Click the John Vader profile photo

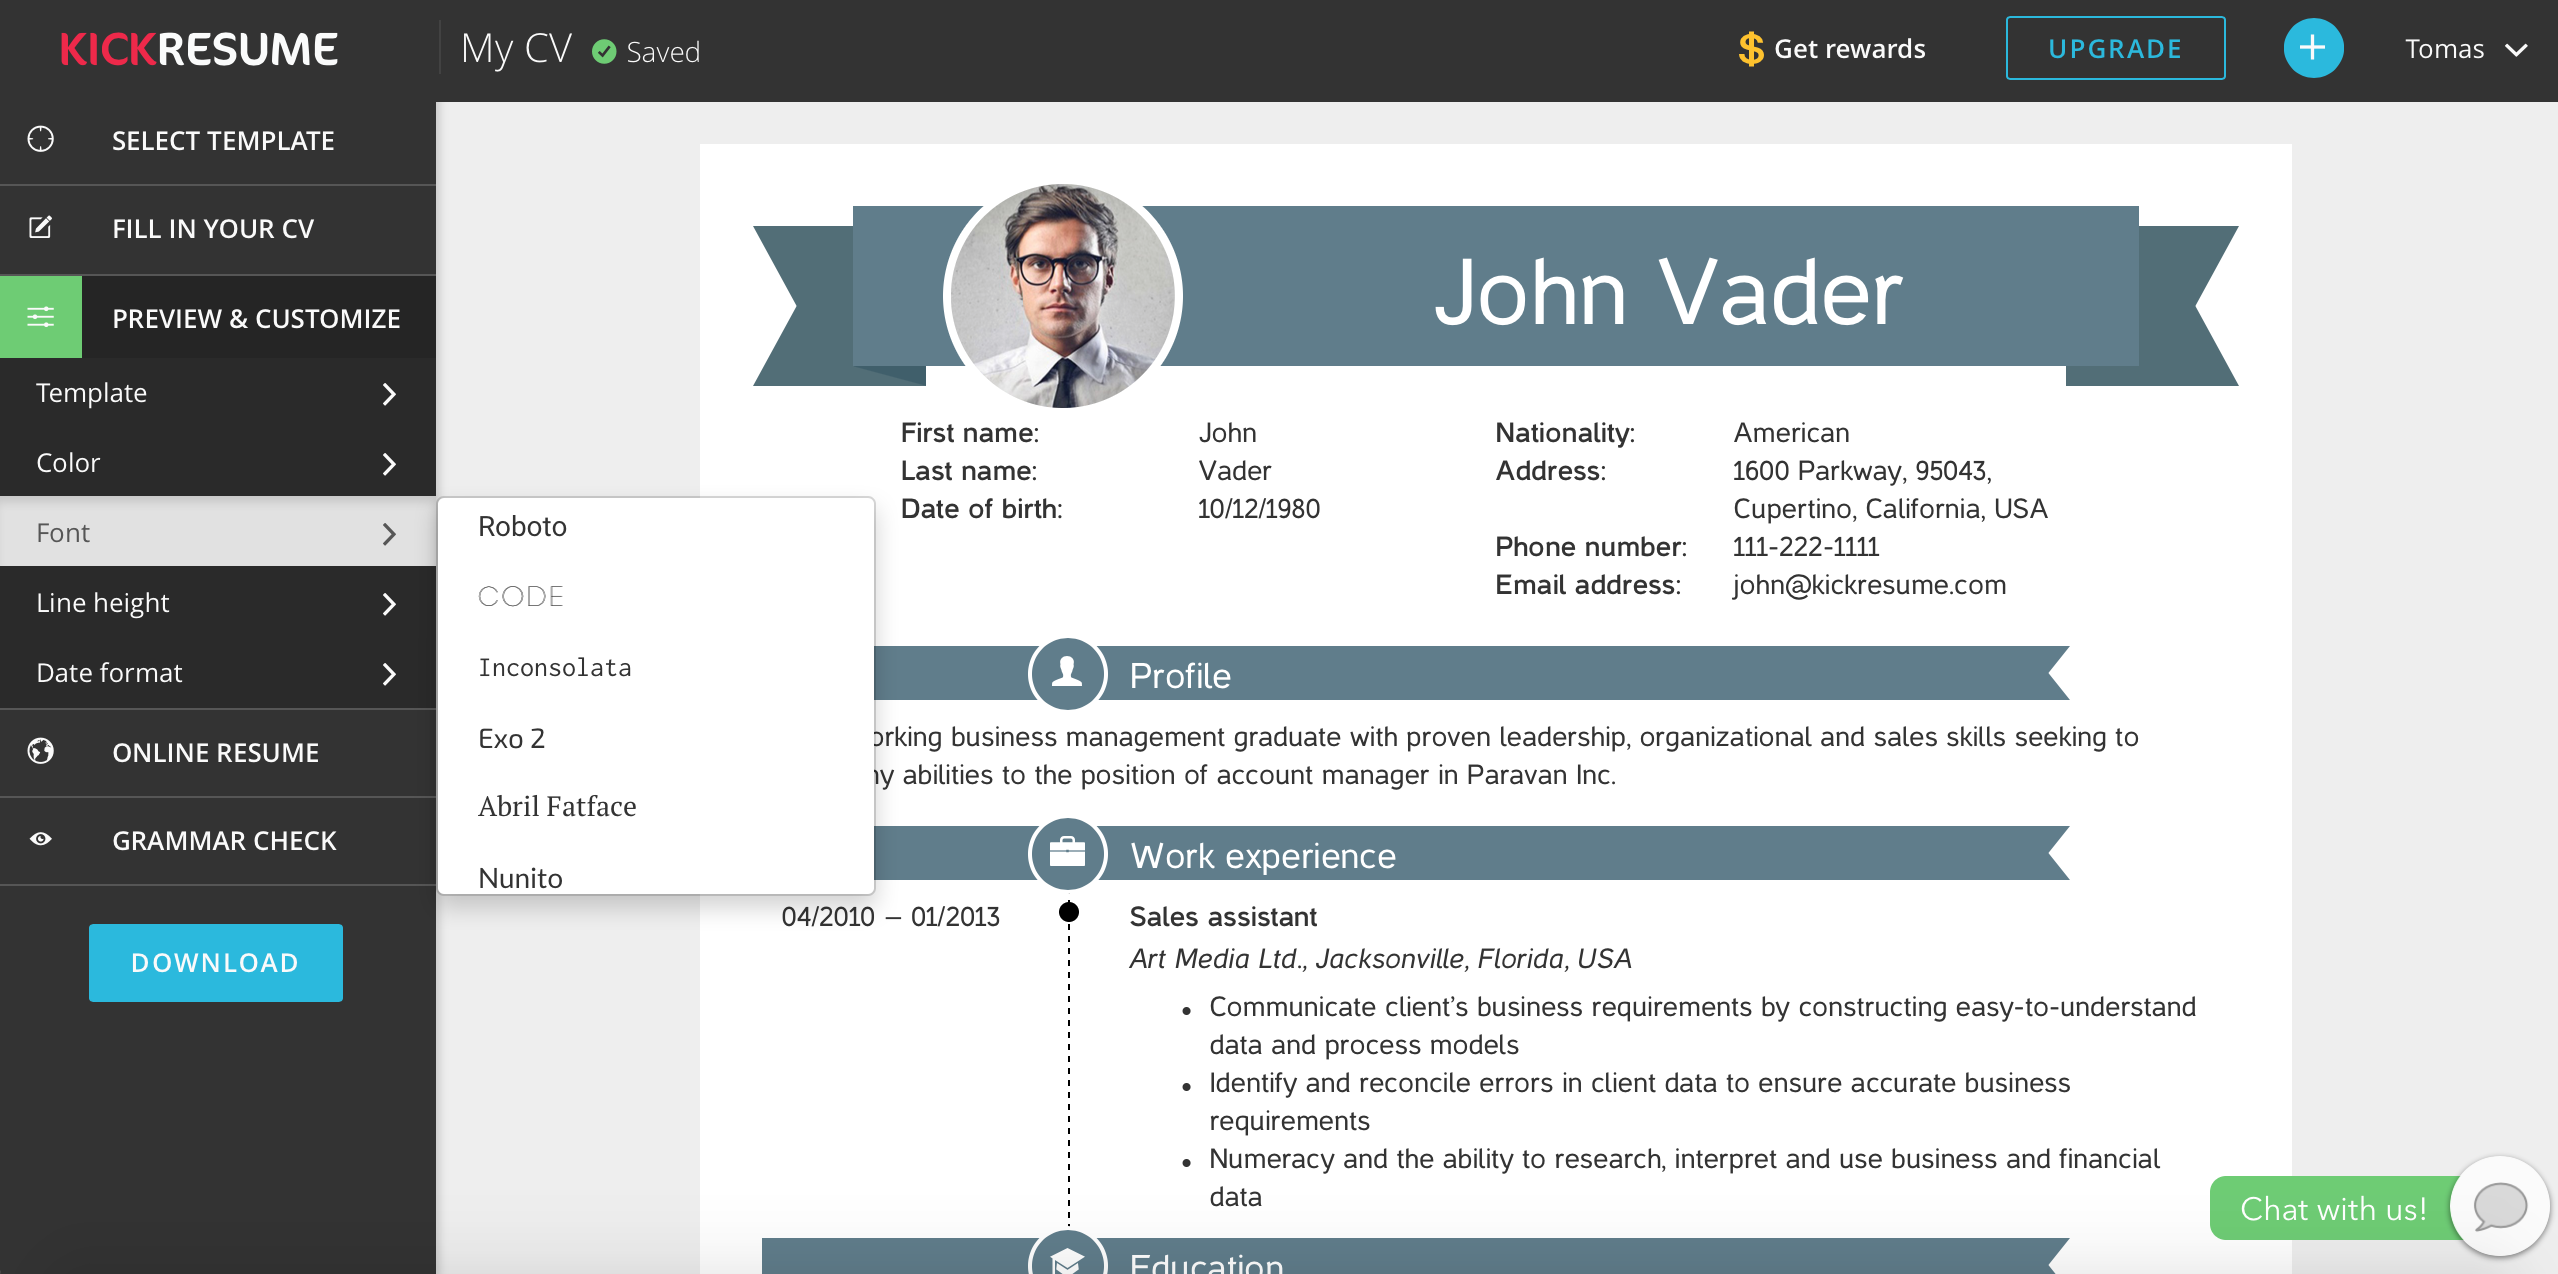(x=1062, y=296)
